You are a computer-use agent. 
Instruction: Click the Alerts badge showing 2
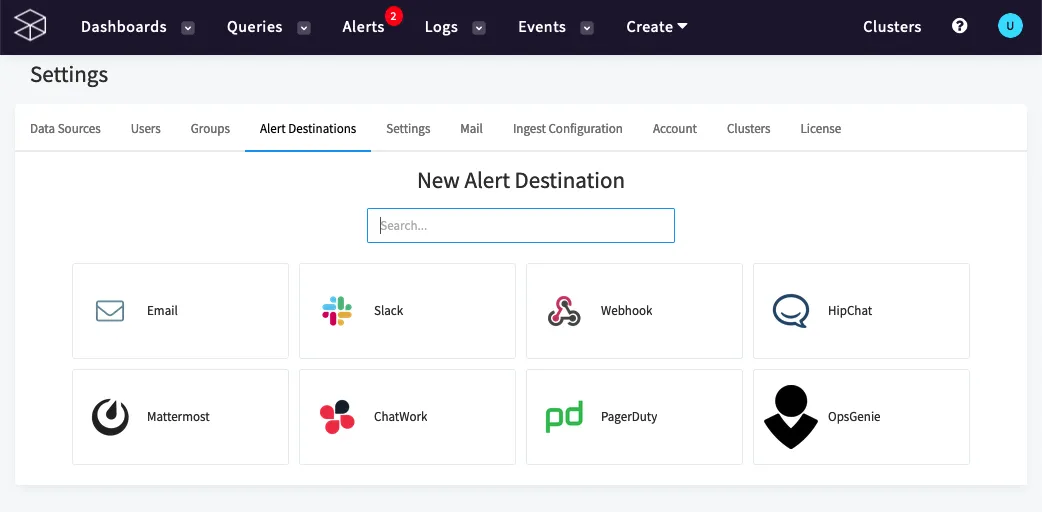[393, 17]
